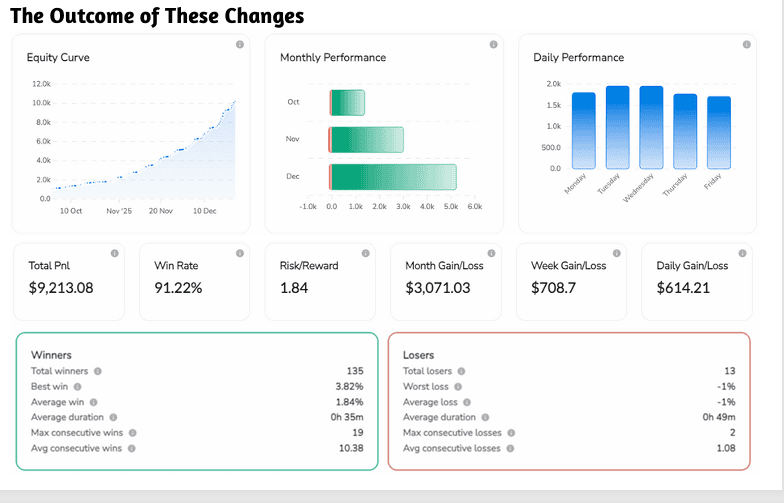Click info icon beside Max consecutive wins
784x503 pixels.
click(x=132, y=432)
